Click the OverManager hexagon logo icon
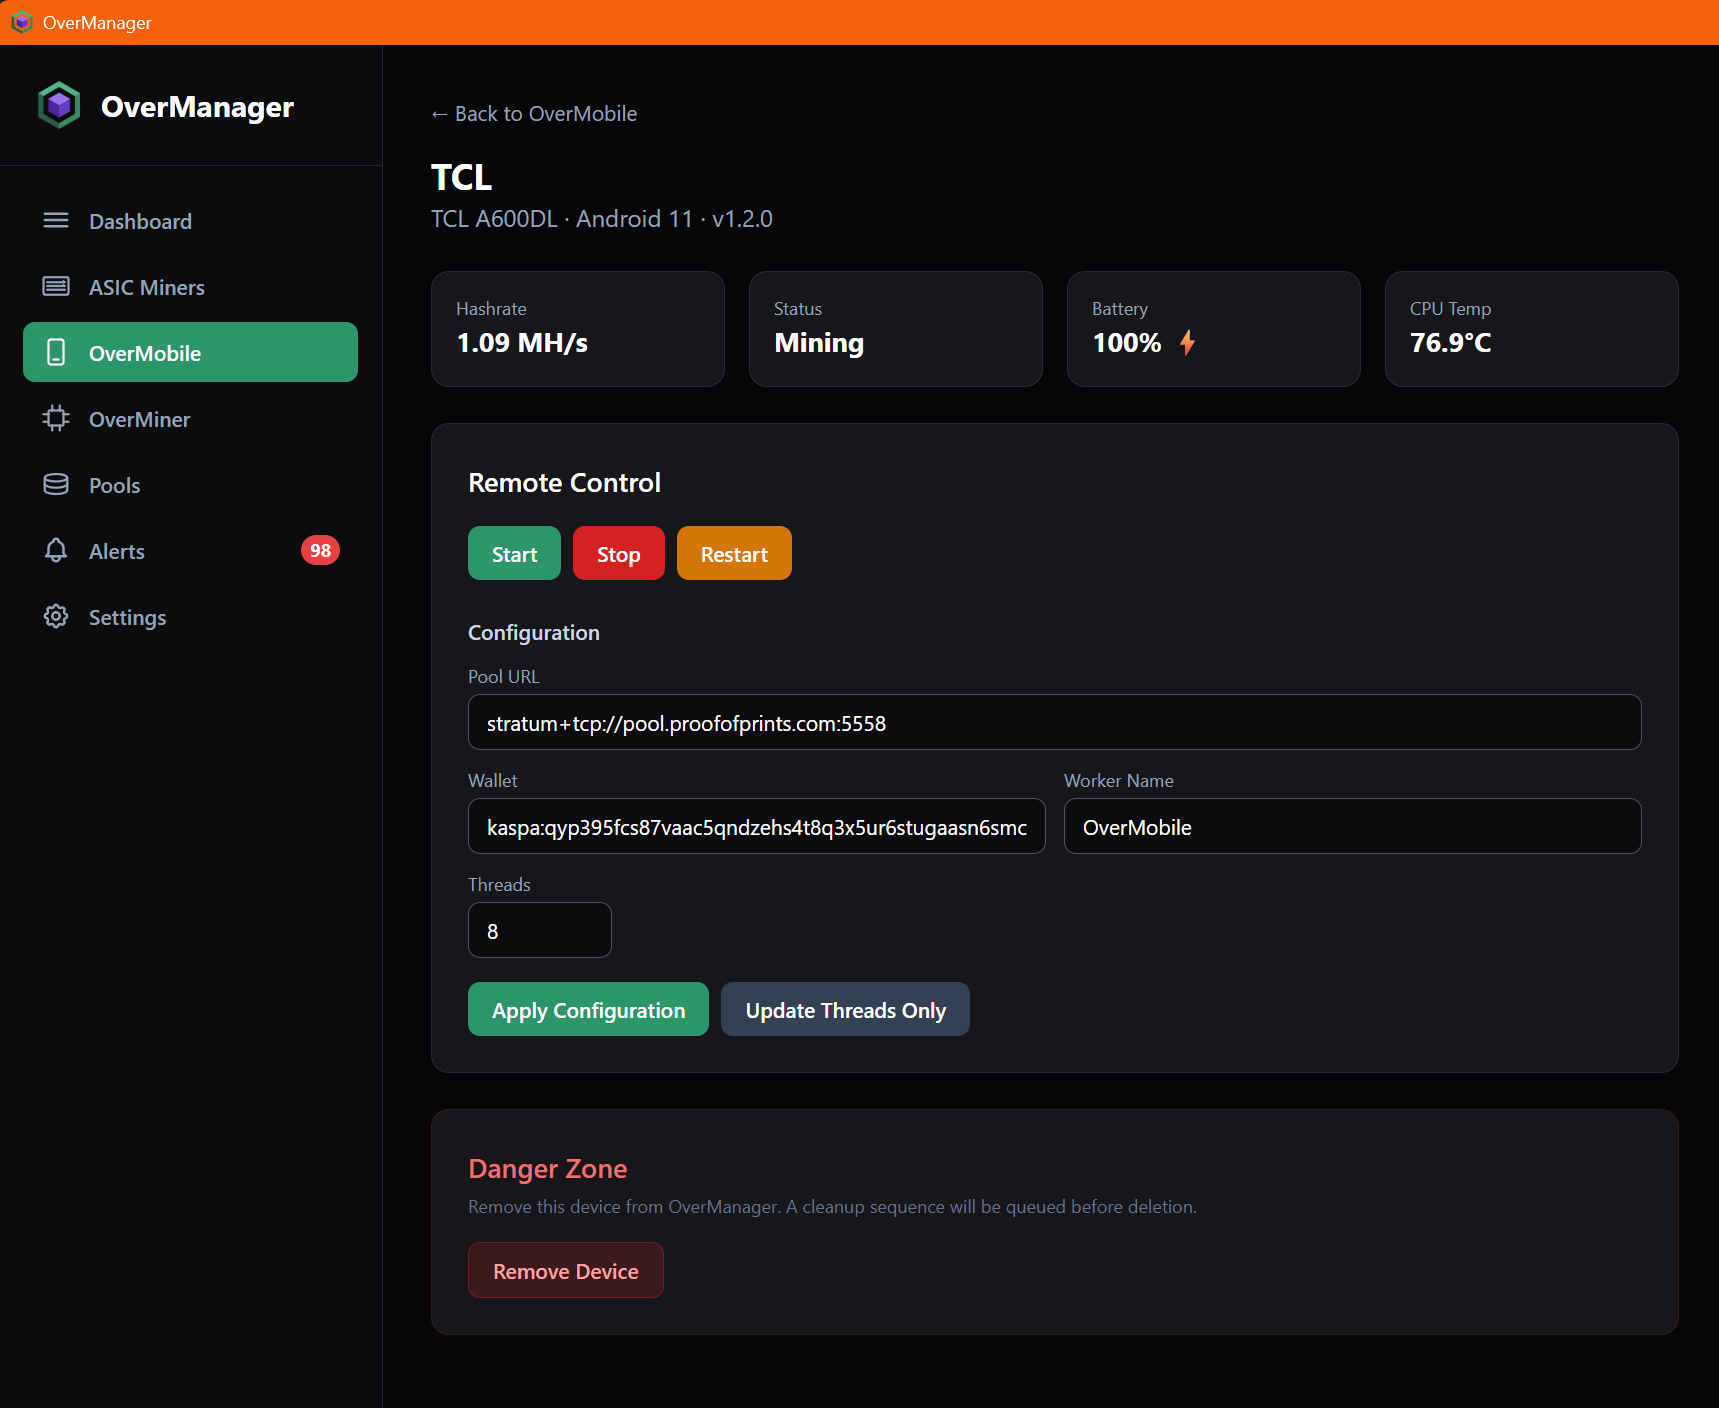This screenshot has height=1408, width=1719. tap(59, 105)
